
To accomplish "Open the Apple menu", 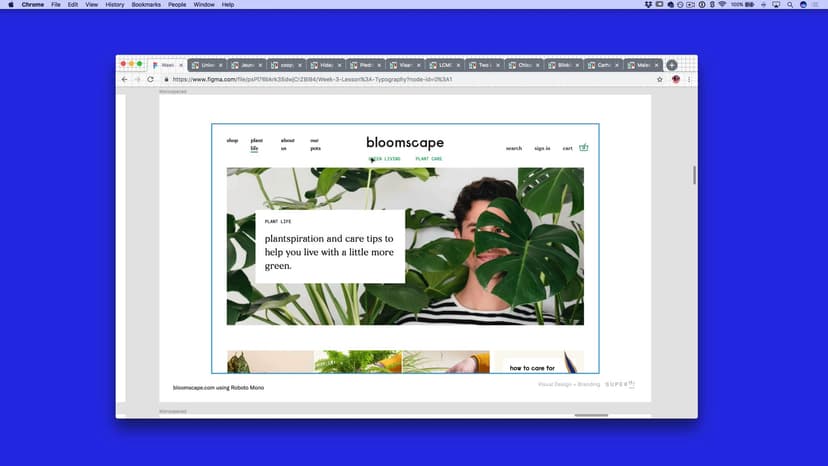I will [11, 4].
